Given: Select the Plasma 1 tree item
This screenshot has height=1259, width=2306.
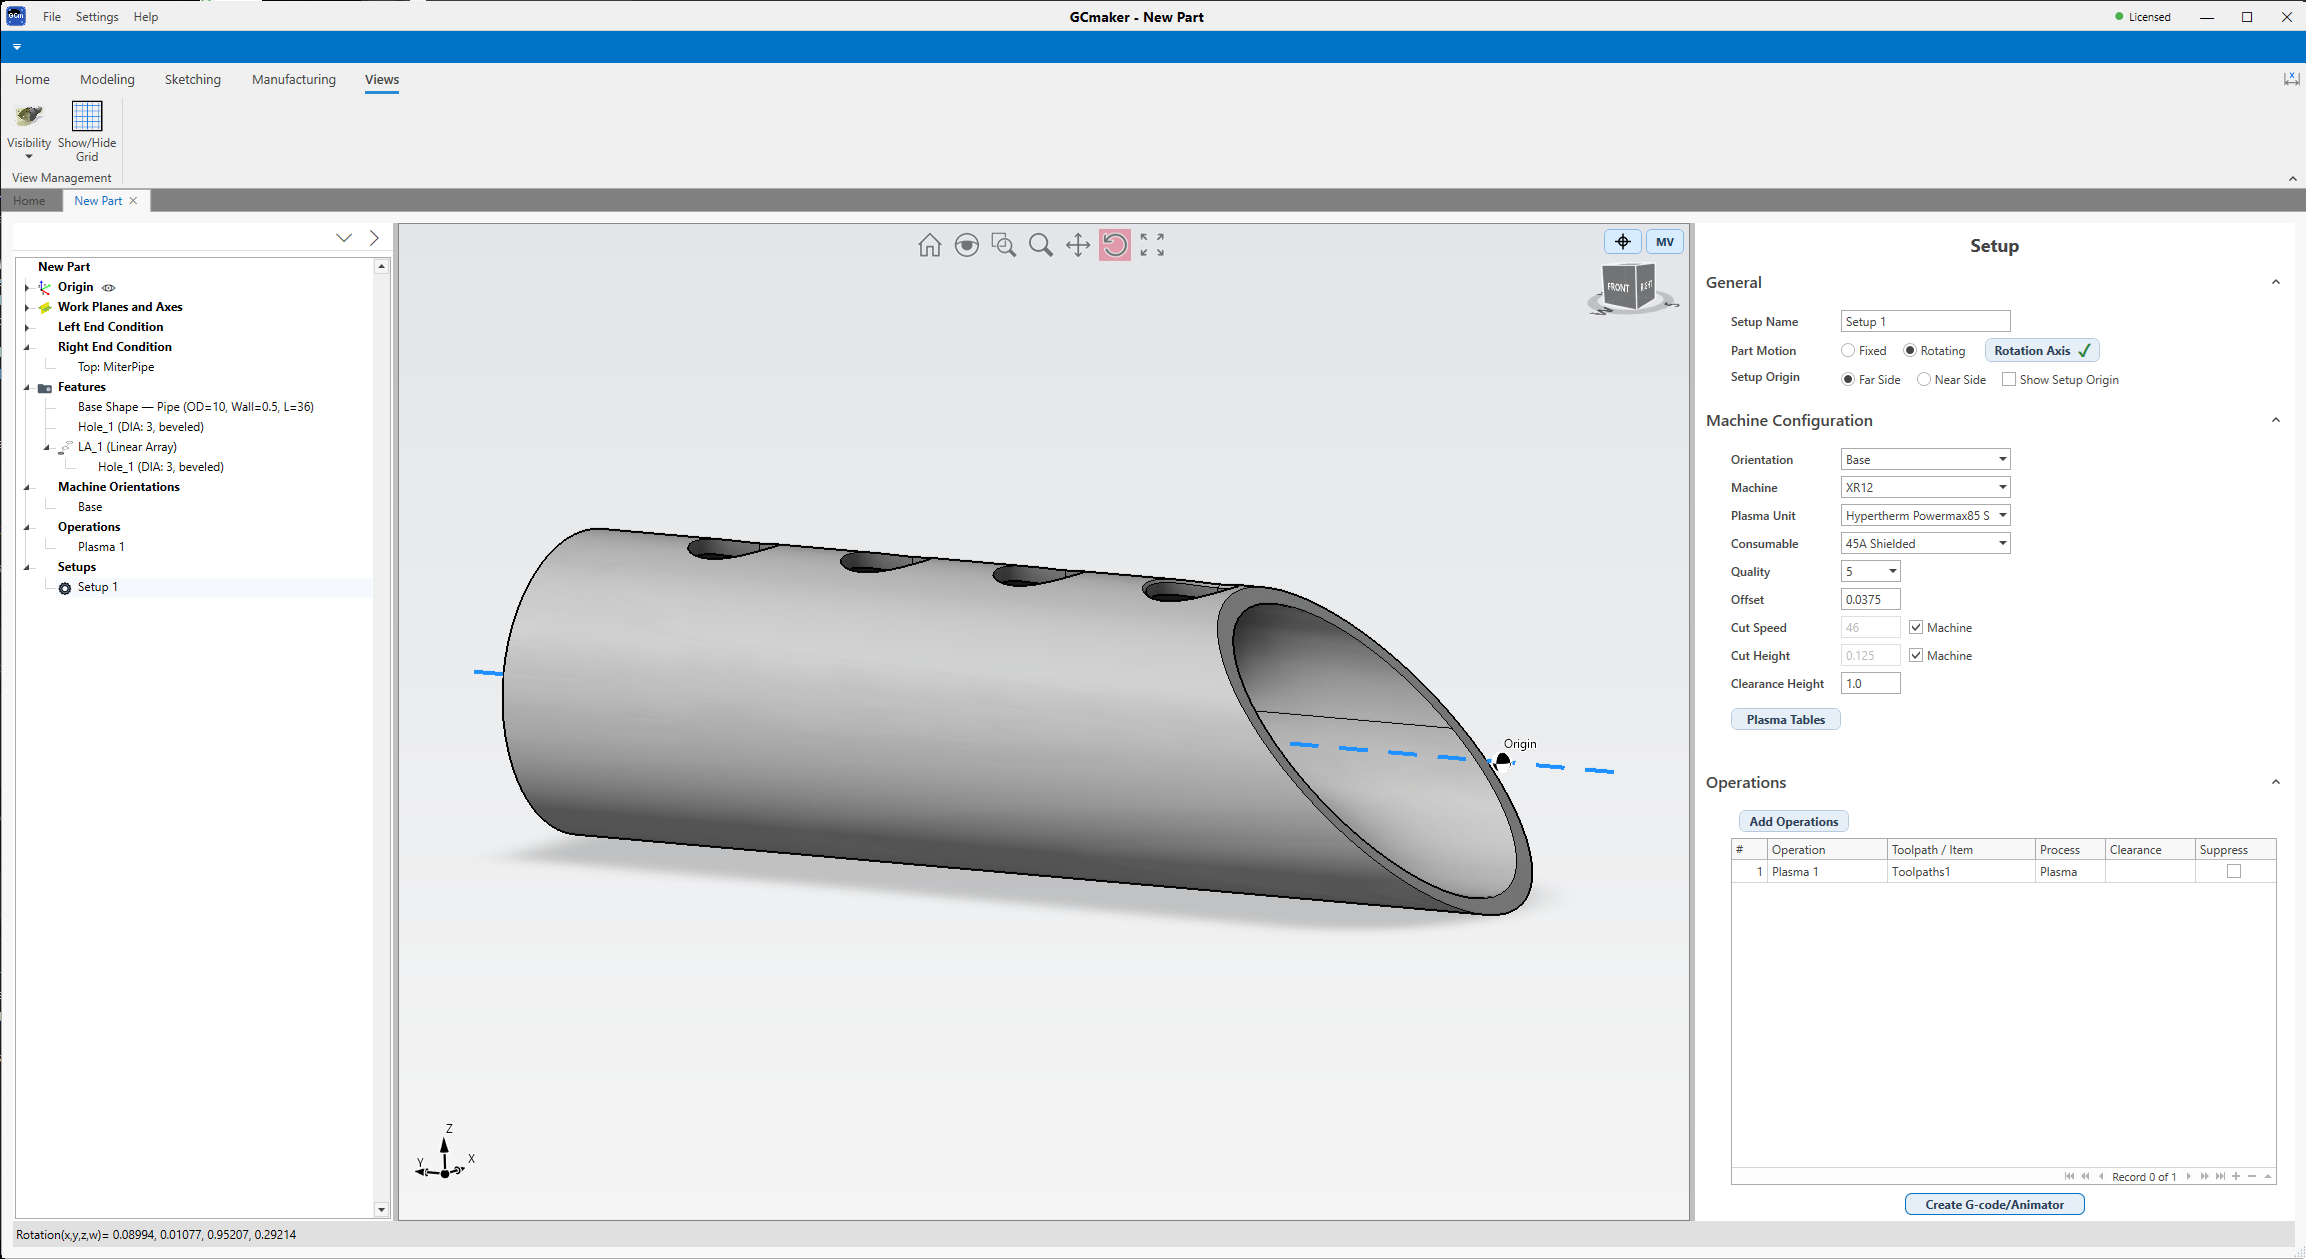Looking at the screenshot, I should [x=101, y=547].
